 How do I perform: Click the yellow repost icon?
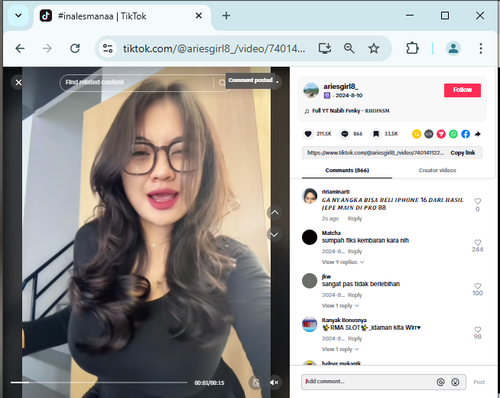[x=416, y=134]
